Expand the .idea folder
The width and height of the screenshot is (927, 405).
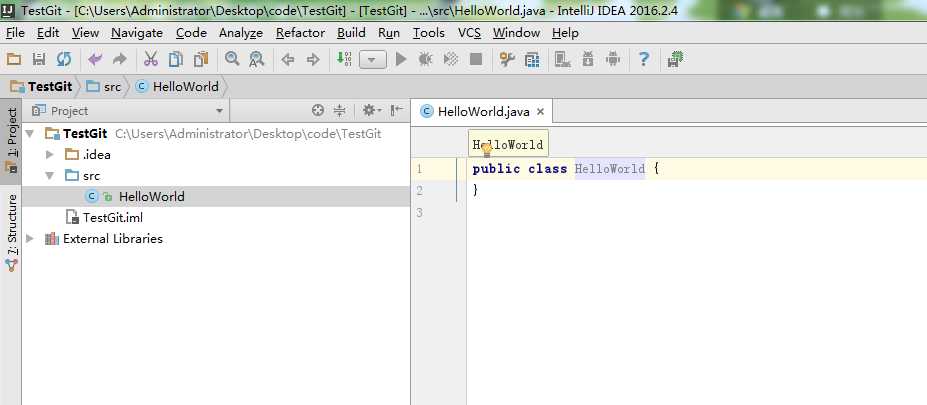tap(50, 155)
